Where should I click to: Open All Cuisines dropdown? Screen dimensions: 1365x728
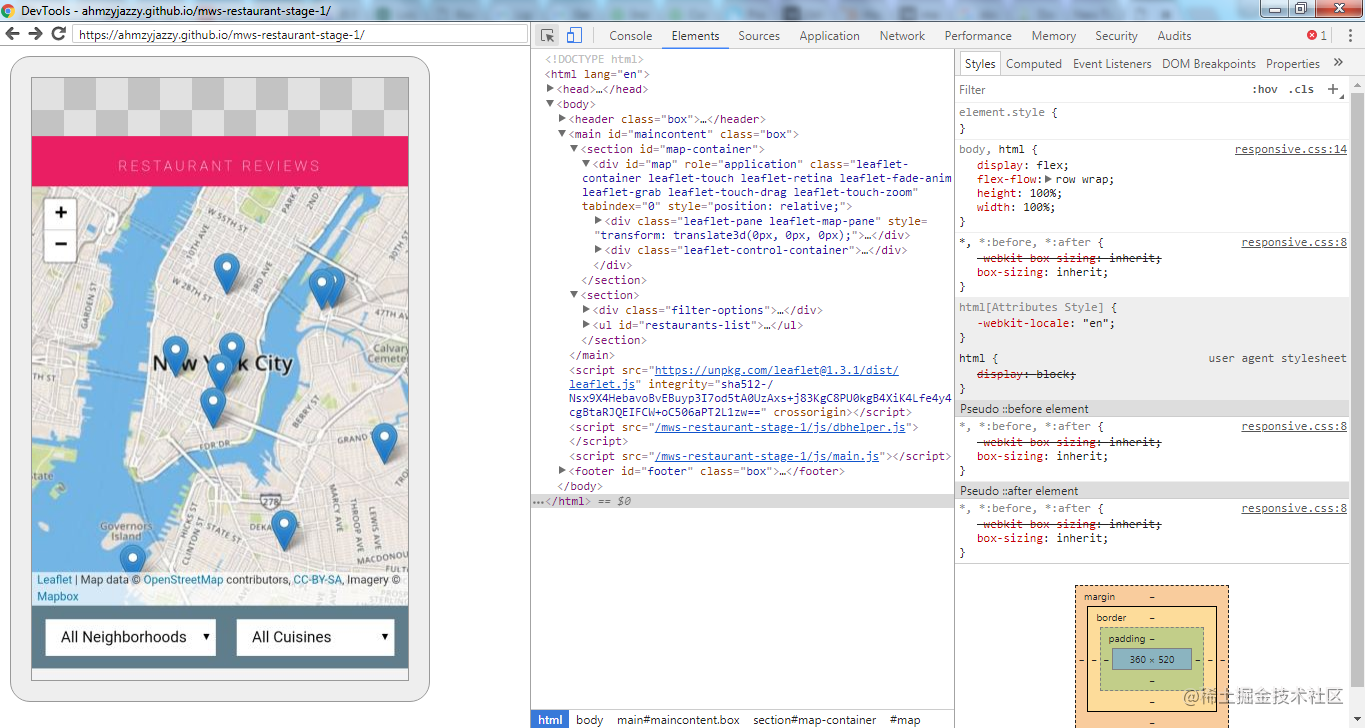315,637
